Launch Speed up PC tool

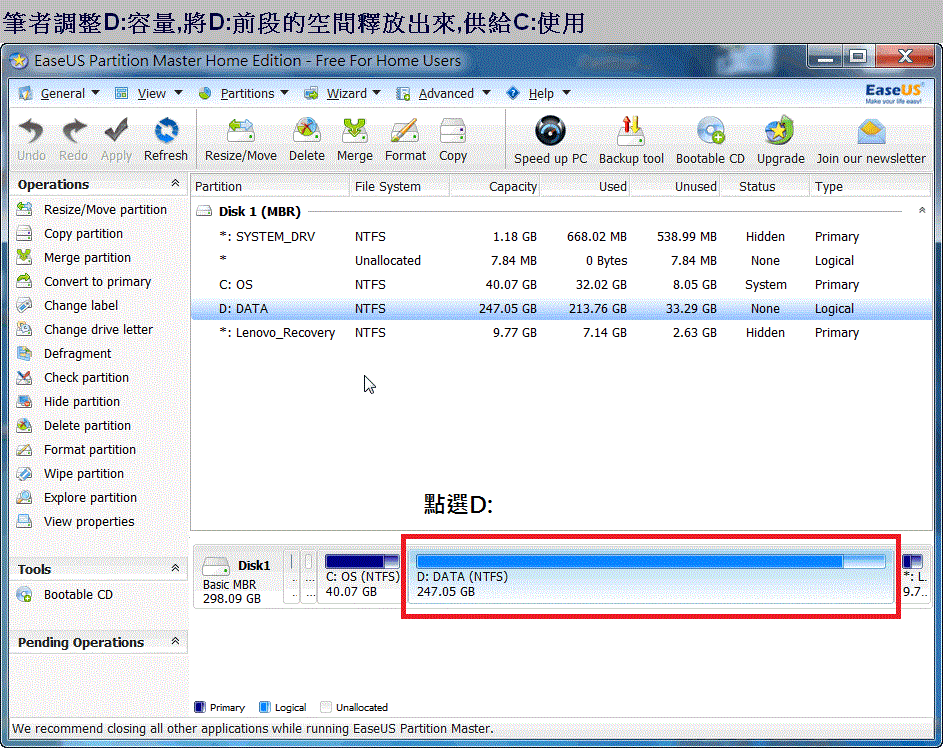click(x=550, y=141)
